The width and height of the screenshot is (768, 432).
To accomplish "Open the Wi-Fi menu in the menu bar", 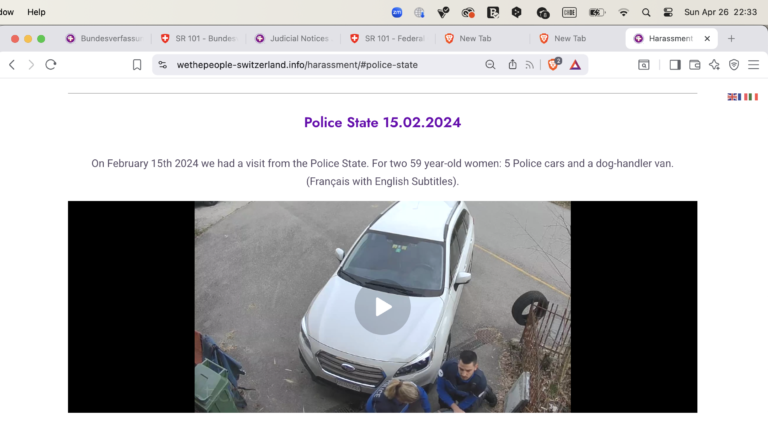I will pyautogui.click(x=624, y=12).
